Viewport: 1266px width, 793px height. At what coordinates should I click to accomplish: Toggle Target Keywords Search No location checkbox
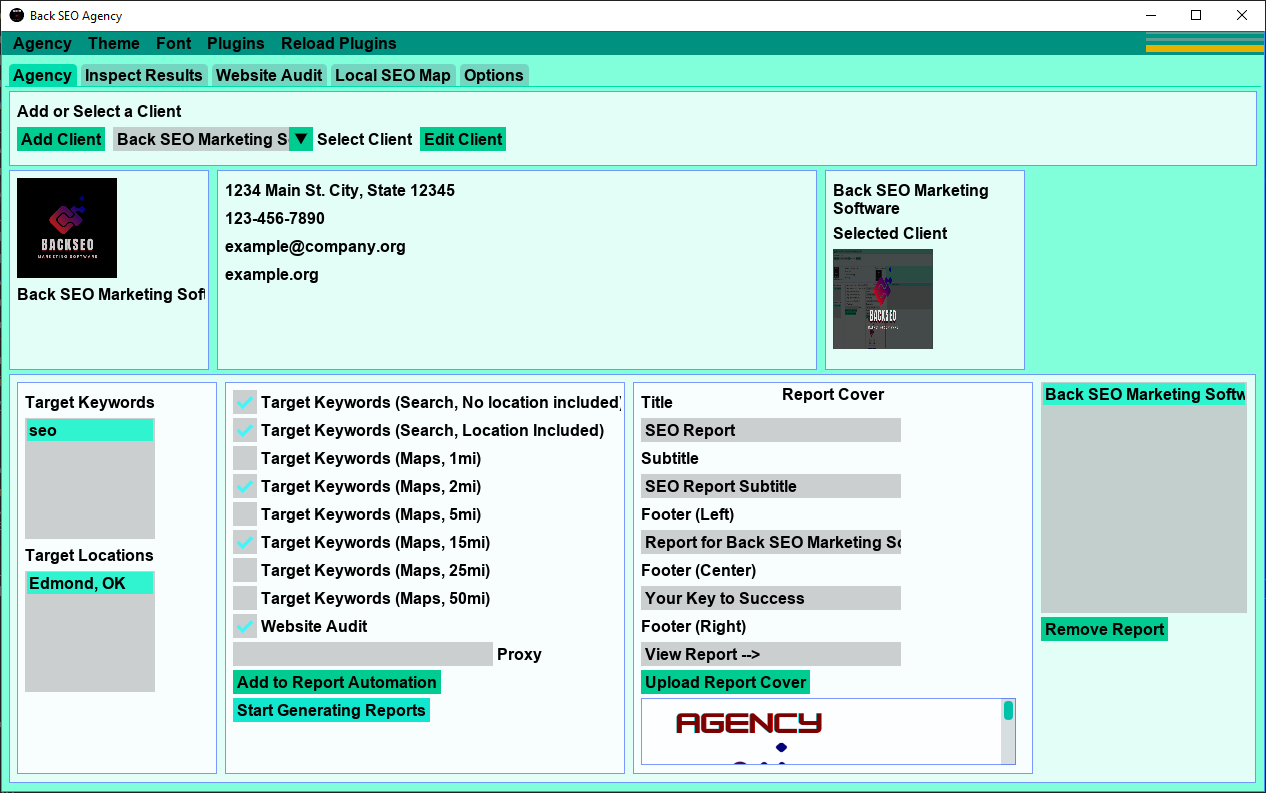[x=245, y=402]
